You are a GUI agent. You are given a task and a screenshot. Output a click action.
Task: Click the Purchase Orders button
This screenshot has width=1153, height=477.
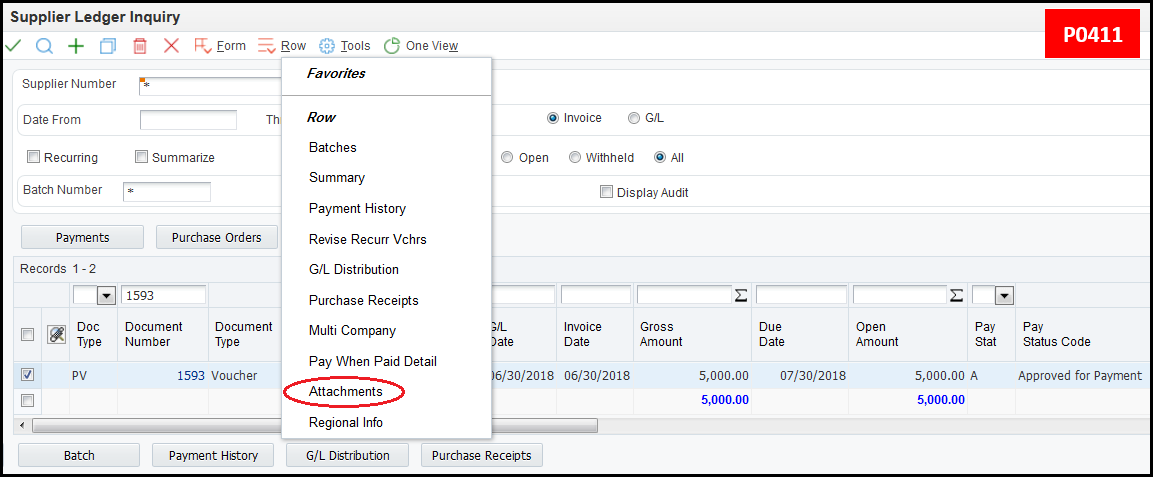[x=217, y=237]
